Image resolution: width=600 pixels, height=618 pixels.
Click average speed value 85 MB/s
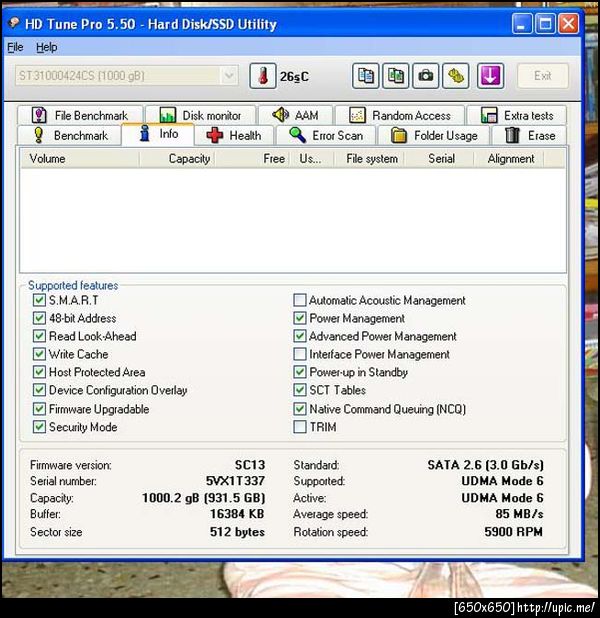point(520,514)
